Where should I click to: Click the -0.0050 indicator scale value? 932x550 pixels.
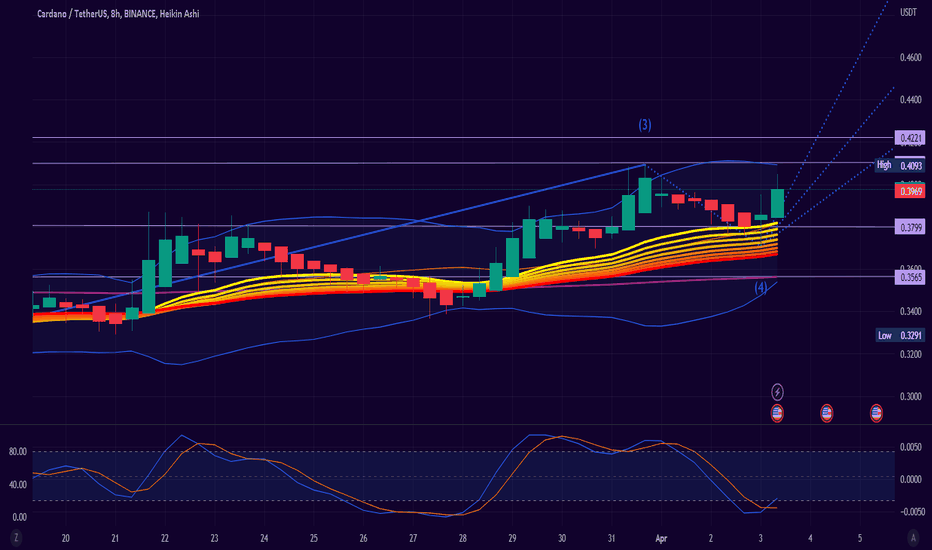pos(910,511)
